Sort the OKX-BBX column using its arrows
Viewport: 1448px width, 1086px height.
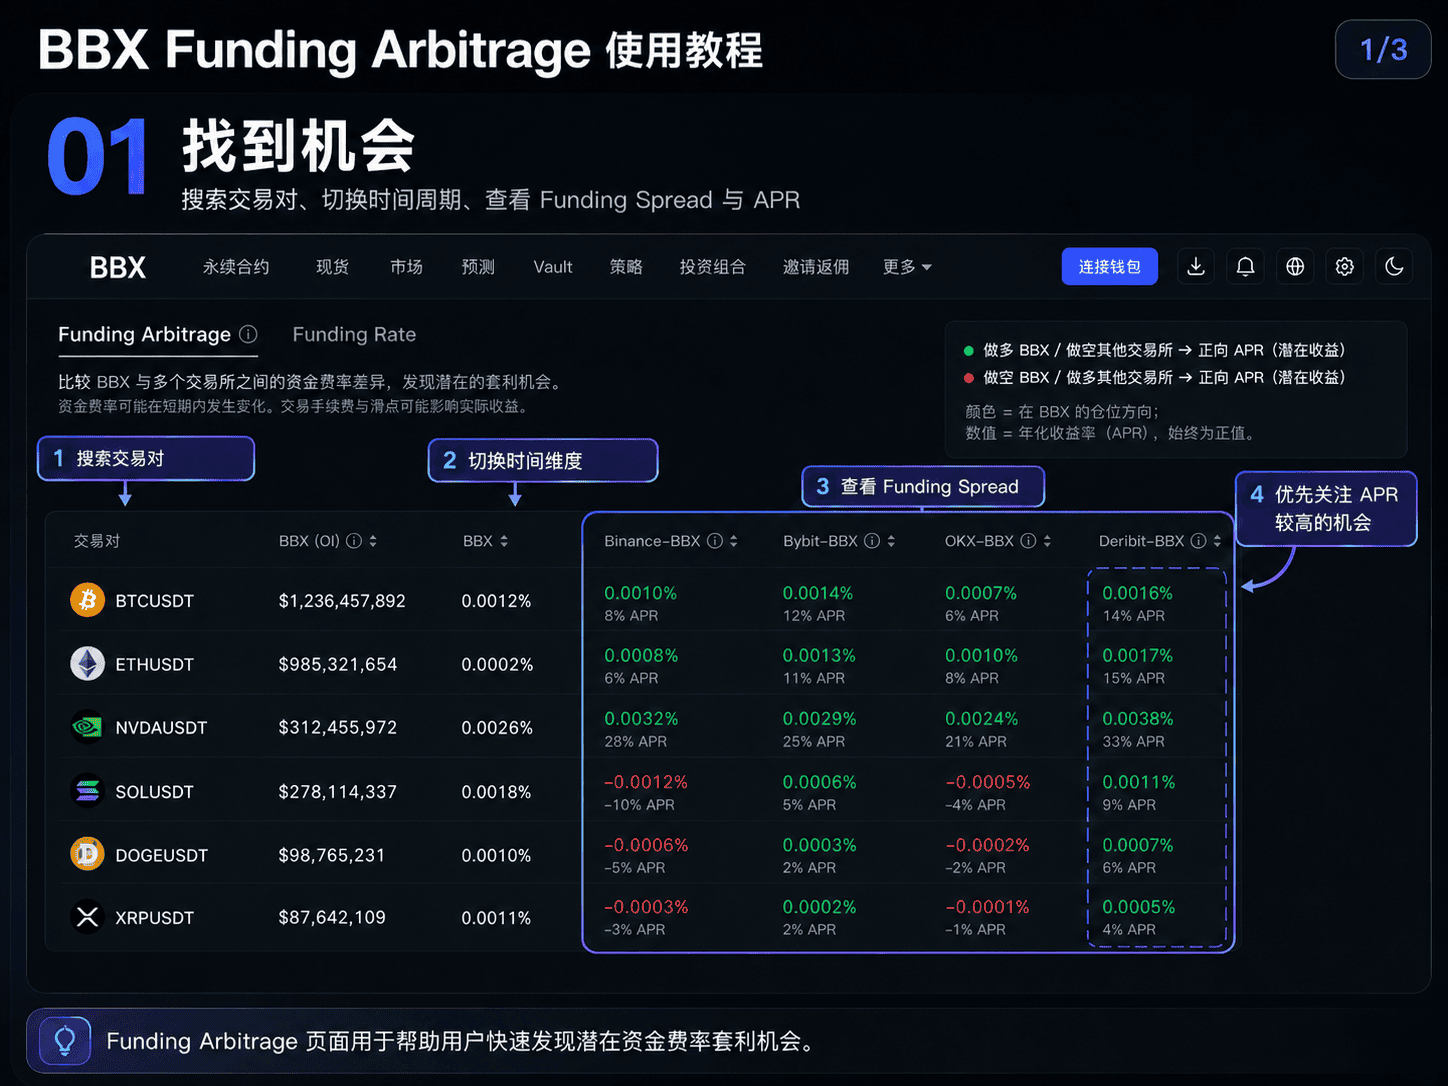click(1047, 541)
